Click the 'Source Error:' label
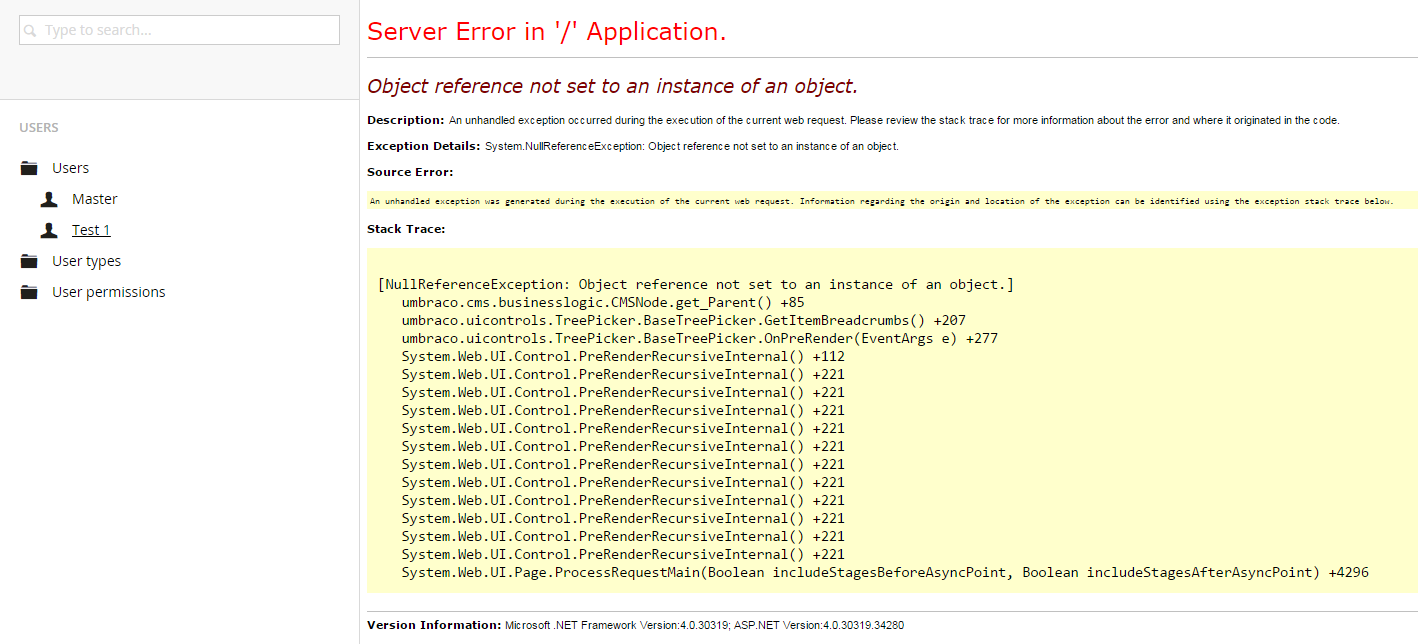Screen dimensions: 1418x644 [x=410, y=172]
